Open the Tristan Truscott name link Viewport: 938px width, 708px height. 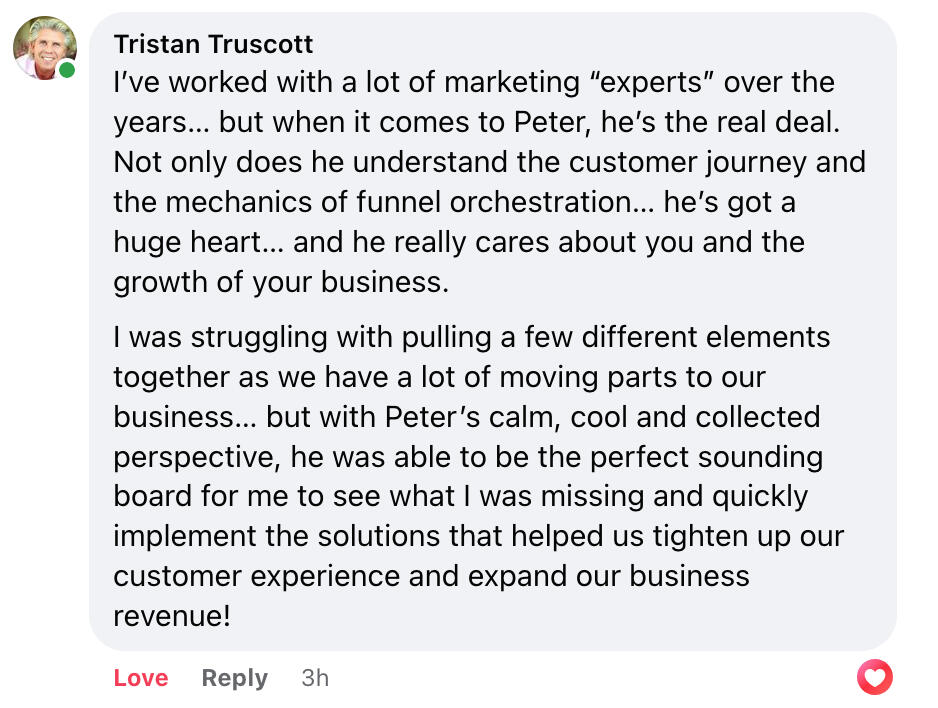(213, 44)
